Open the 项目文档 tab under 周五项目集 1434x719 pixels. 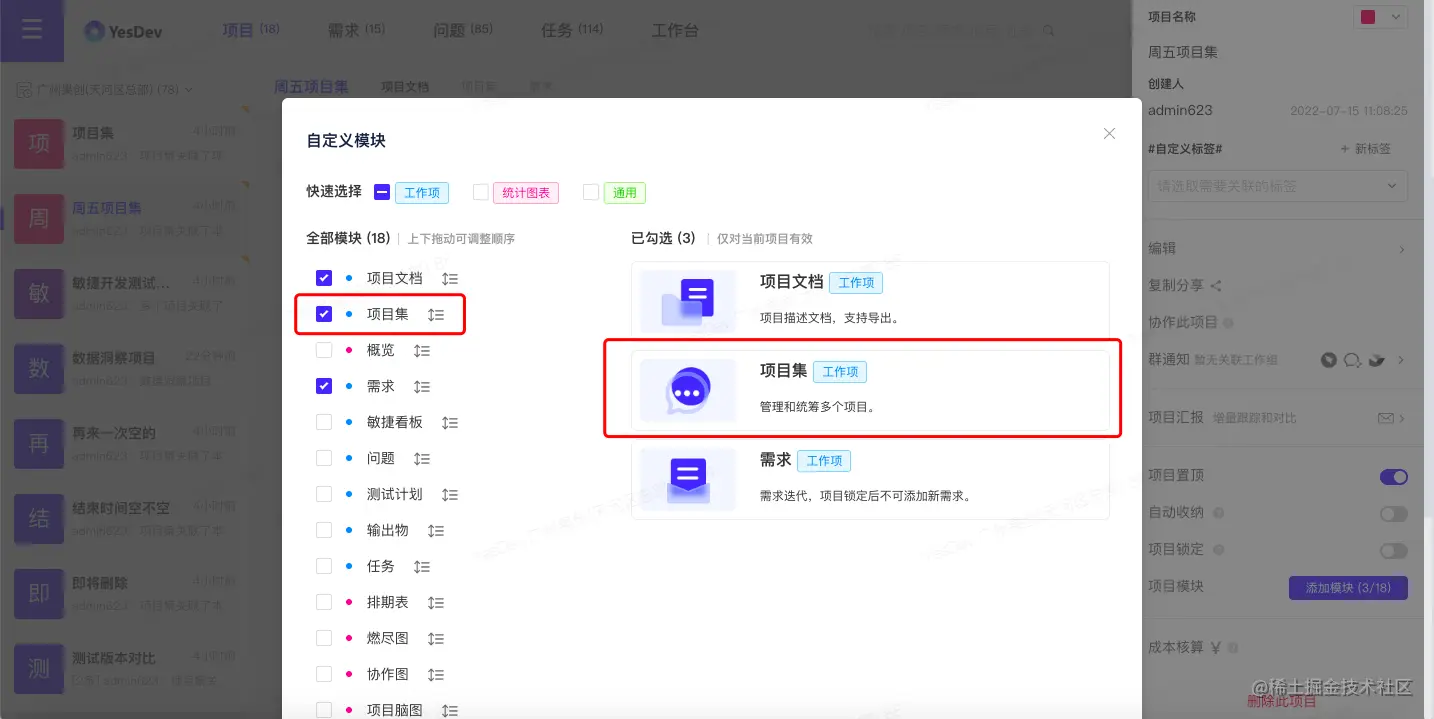pos(404,86)
